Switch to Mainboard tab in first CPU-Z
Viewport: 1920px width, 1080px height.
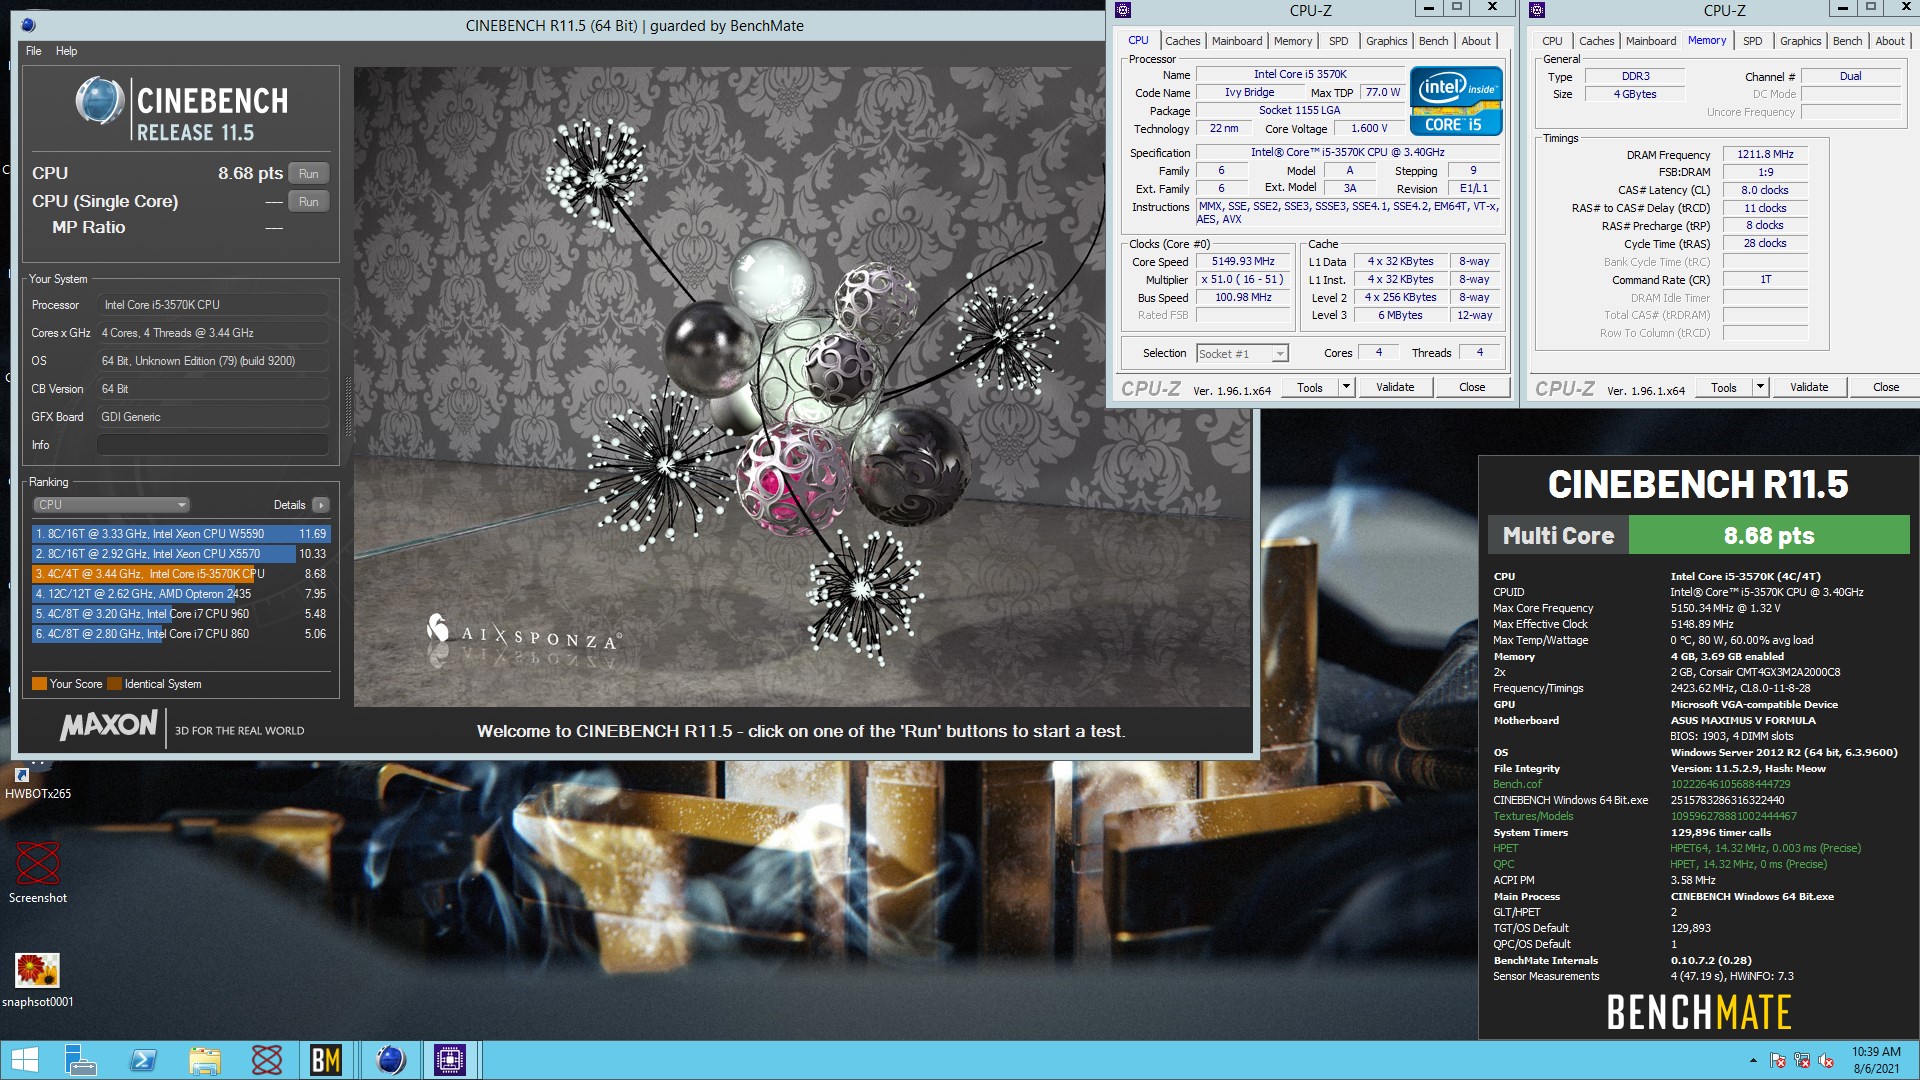[x=1237, y=41]
